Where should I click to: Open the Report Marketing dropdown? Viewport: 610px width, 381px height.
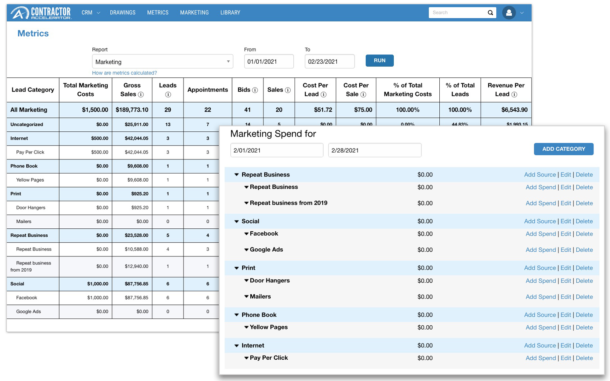click(x=163, y=61)
